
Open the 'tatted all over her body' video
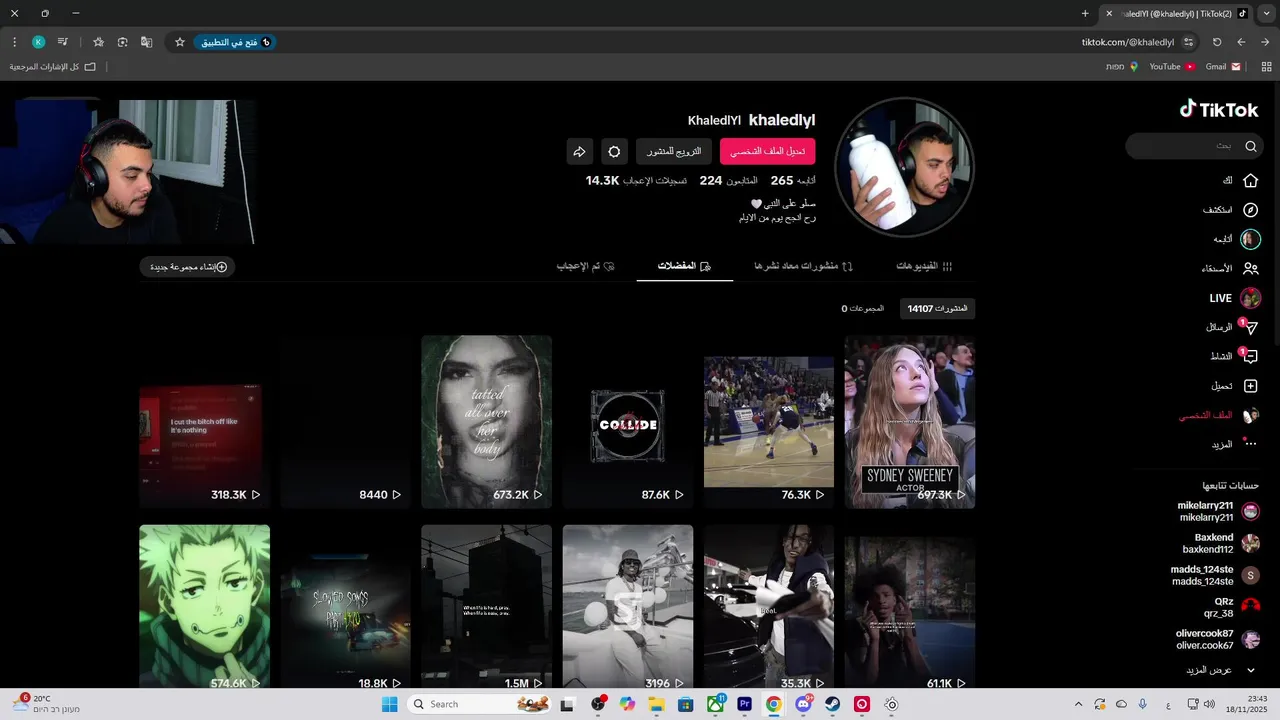point(486,422)
